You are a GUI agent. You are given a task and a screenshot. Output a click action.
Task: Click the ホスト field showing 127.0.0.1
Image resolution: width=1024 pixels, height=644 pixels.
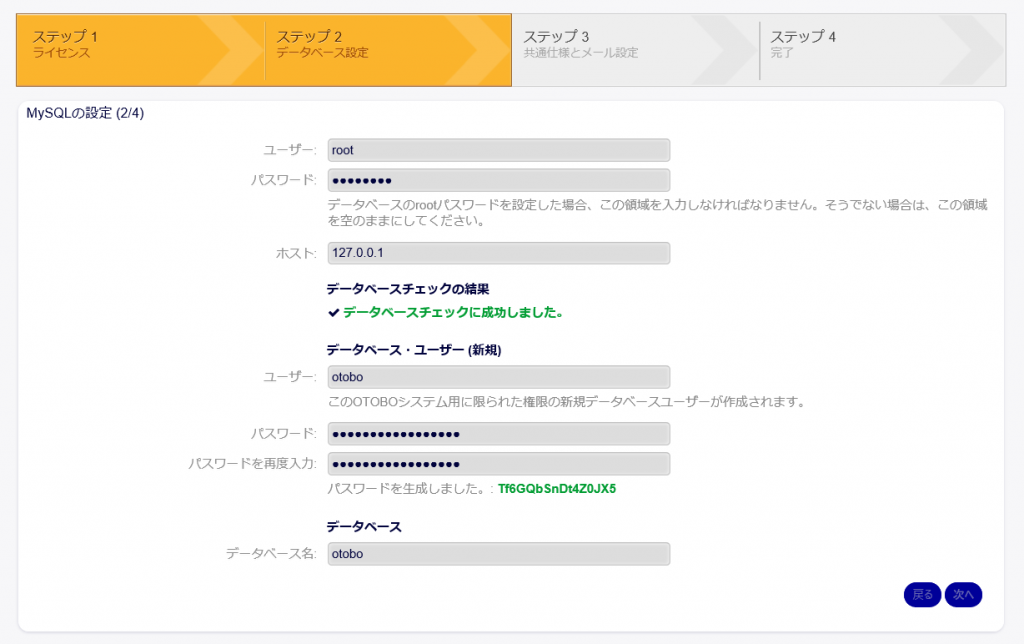[498, 253]
